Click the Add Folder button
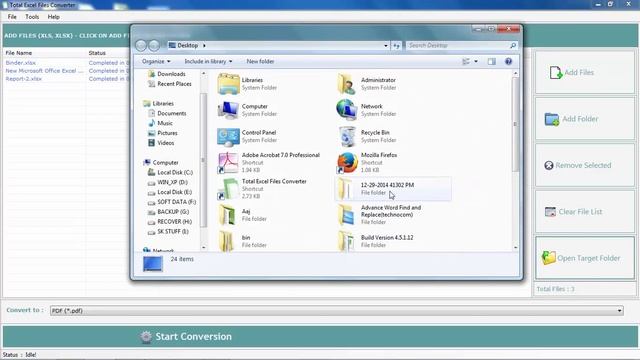The height and width of the screenshot is (360, 640). point(585,119)
